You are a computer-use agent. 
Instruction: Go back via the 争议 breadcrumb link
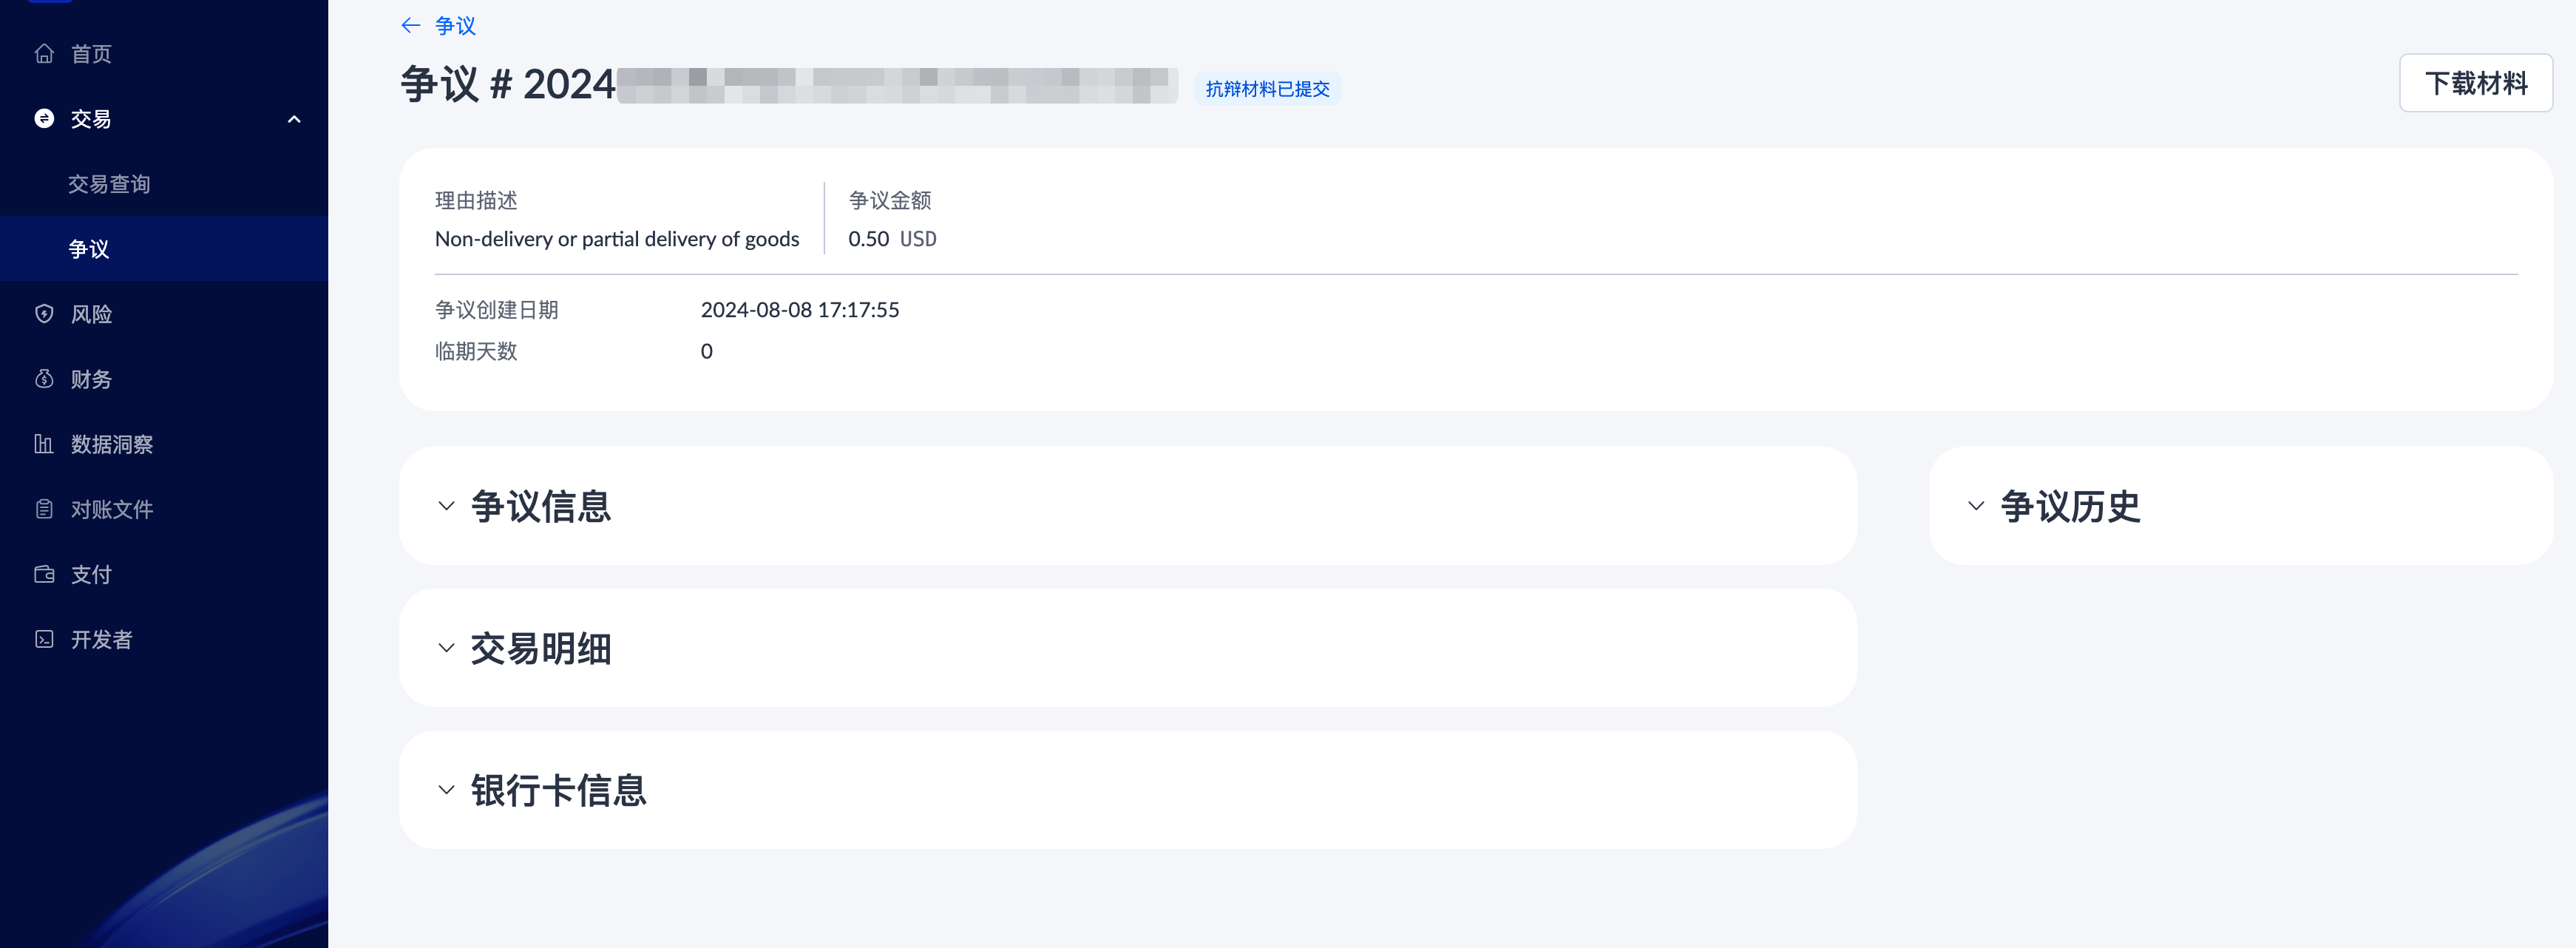456,26
